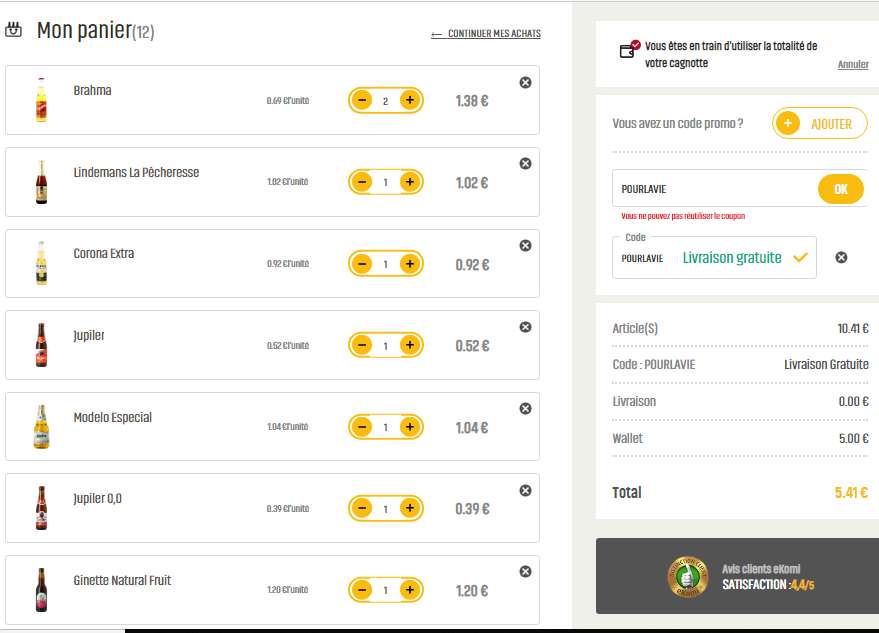This screenshot has width=879, height=633.
Task: Remove Corona Extra from the cart
Action: pyautogui.click(x=526, y=245)
